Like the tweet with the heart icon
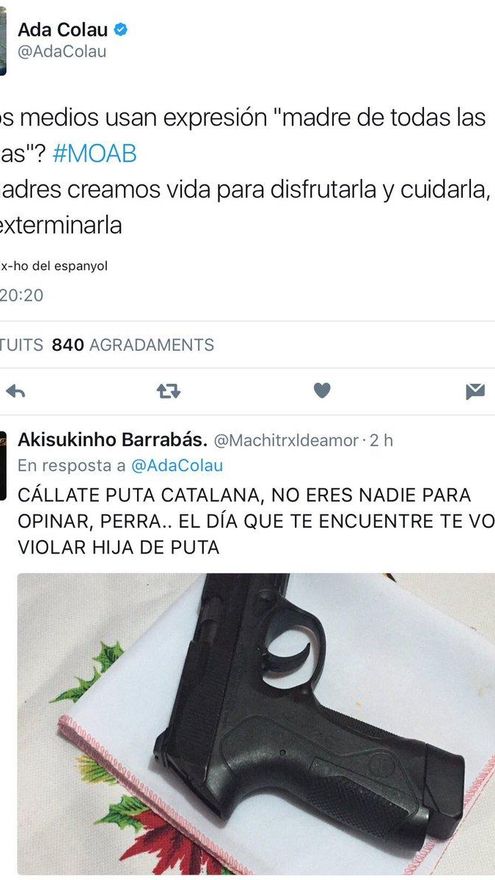The width and height of the screenshot is (495, 880). [322, 391]
